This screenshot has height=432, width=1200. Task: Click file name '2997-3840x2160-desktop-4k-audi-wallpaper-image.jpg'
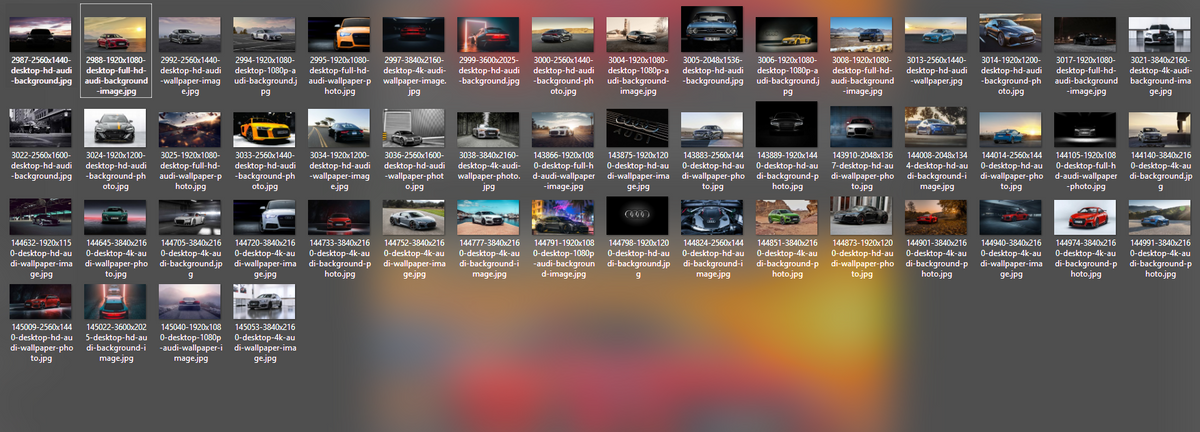pos(415,75)
